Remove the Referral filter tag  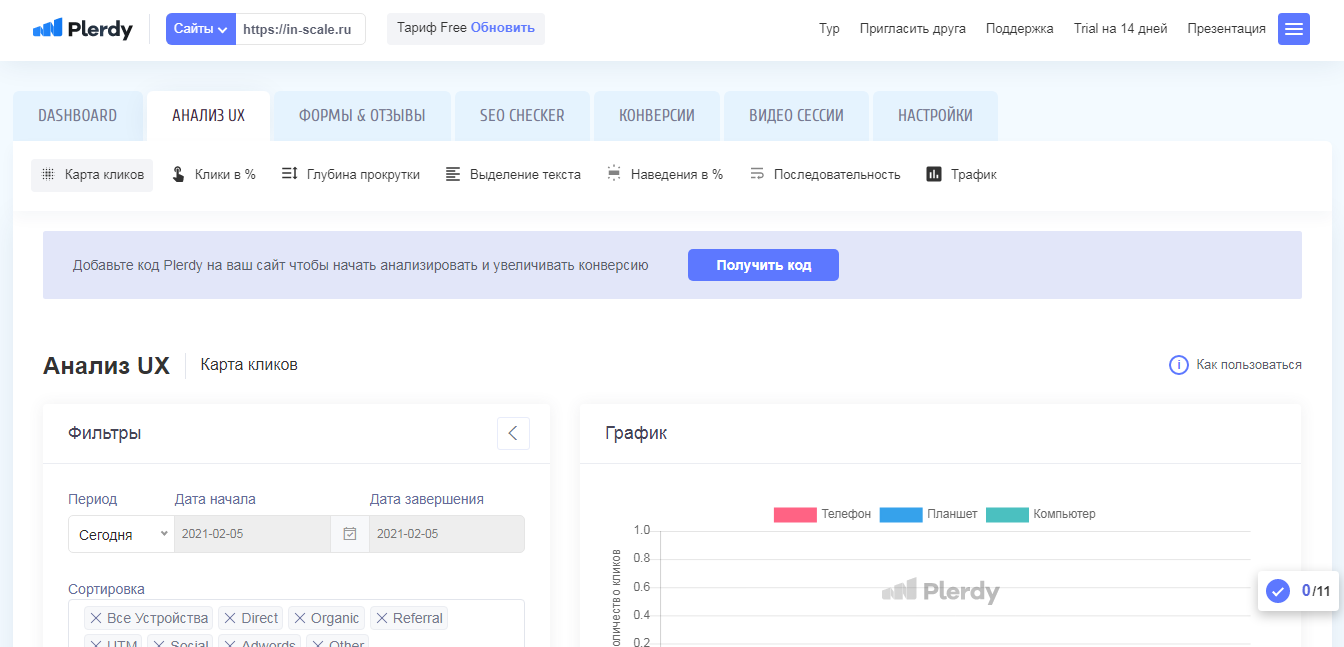382,618
